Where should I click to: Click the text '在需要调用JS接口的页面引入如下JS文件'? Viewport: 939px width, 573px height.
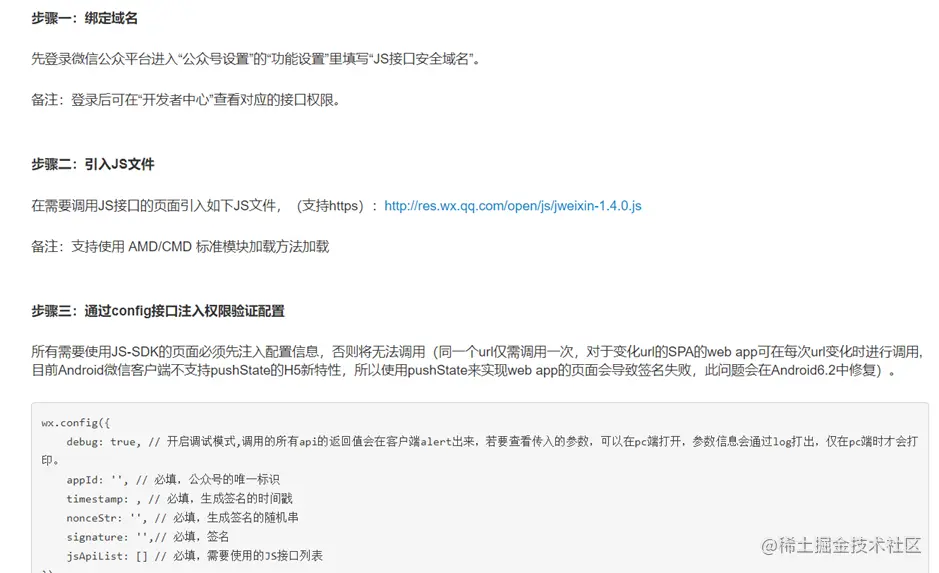click(x=153, y=206)
